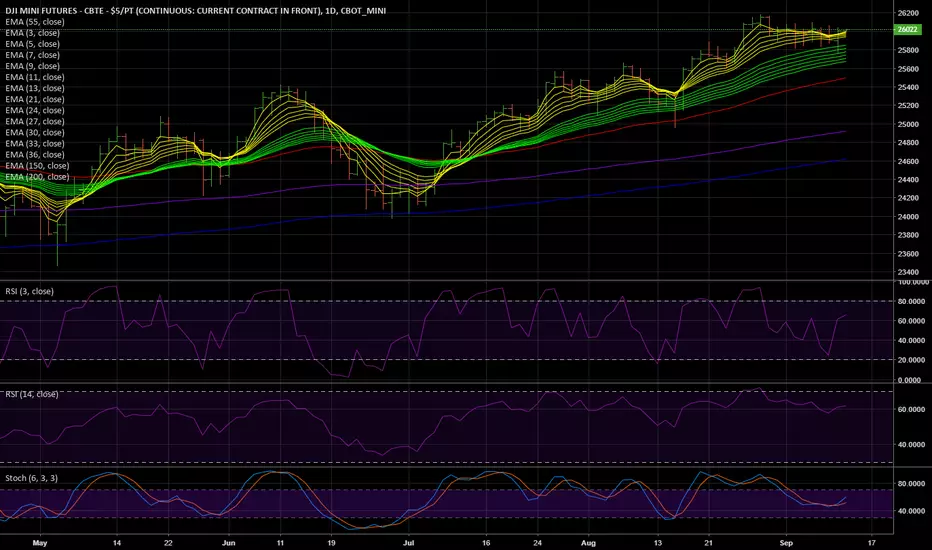Image resolution: width=932 pixels, height=550 pixels.
Task: Click the 24 date label on time axis
Action: tap(537, 543)
